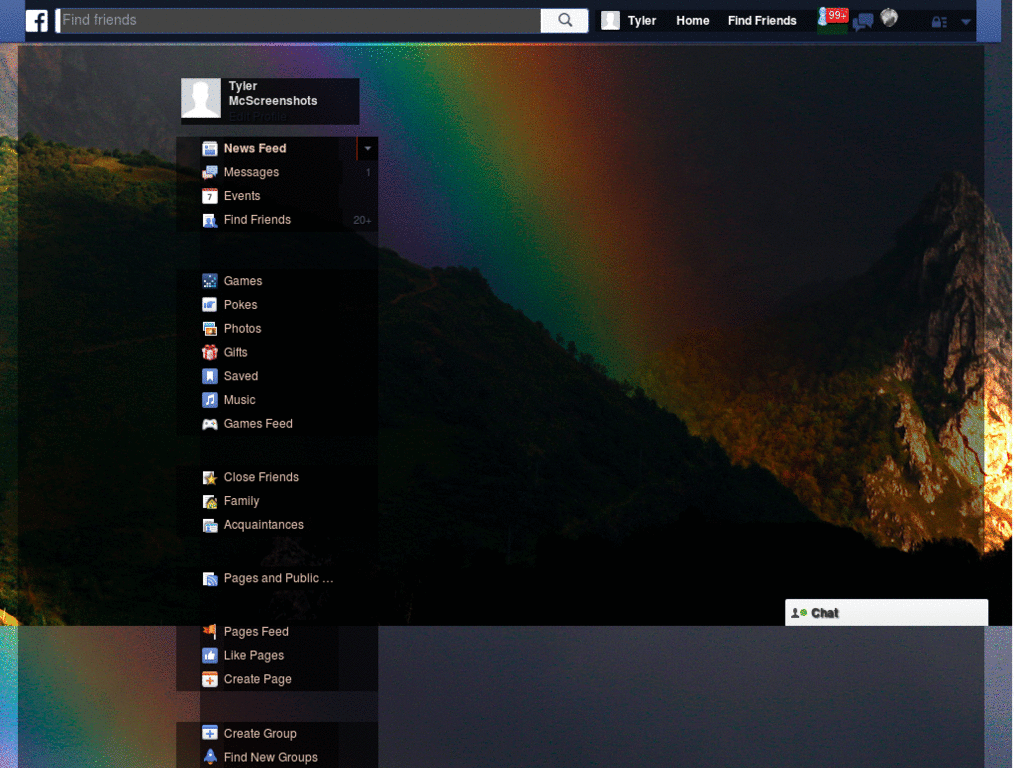This screenshot has width=1024, height=768.
Task: Open the Music section icon
Action: pos(210,400)
